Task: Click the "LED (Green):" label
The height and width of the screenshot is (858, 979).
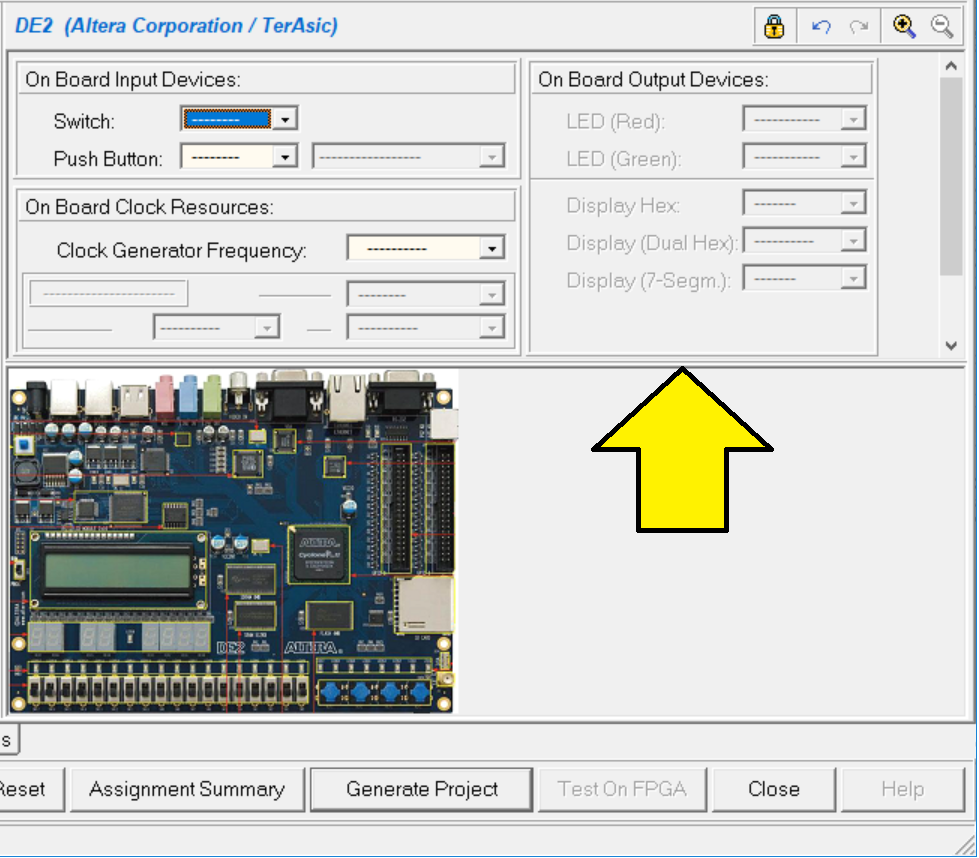Action: pyautogui.click(x=624, y=159)
